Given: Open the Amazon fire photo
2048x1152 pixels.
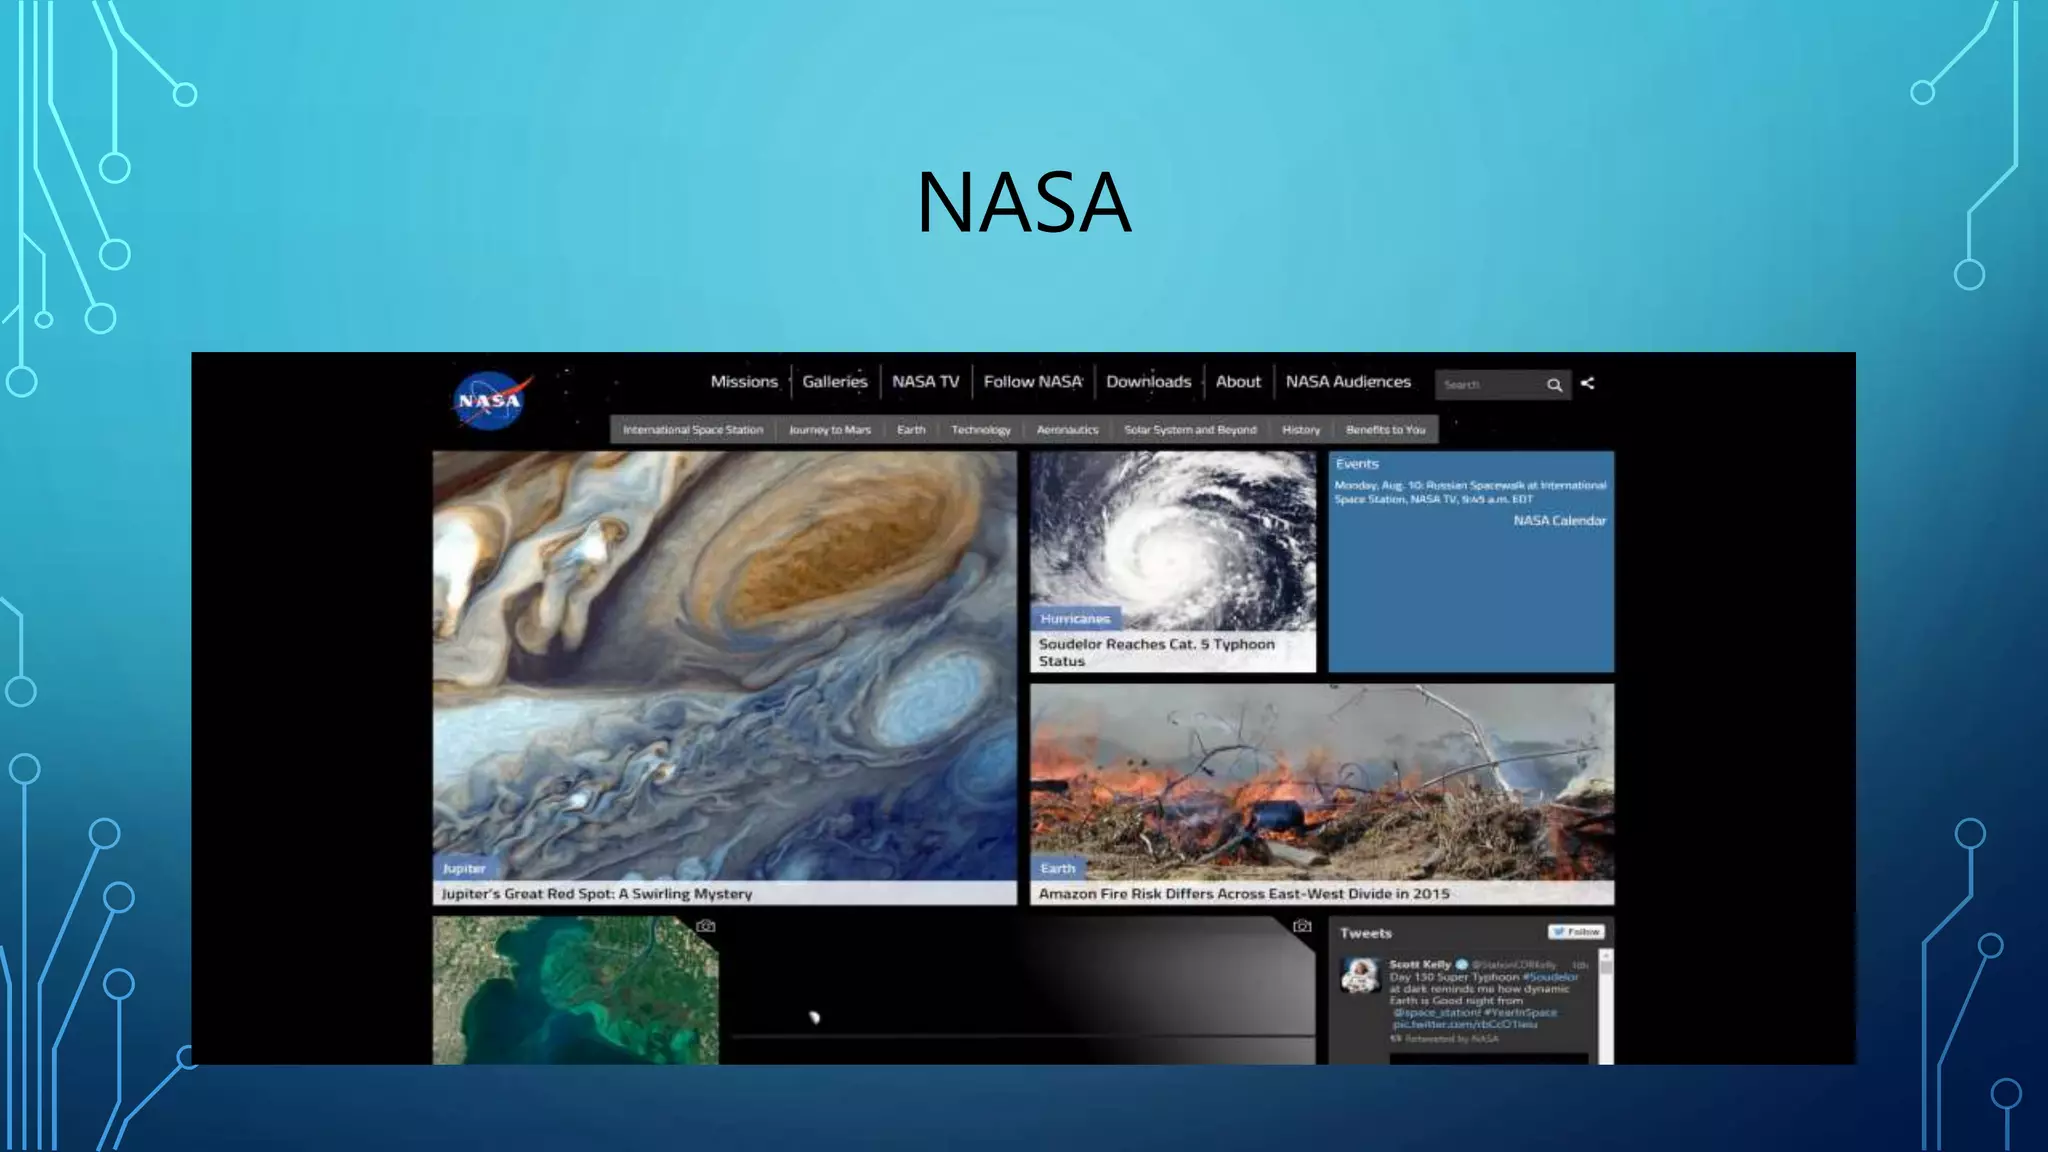Looking at the screenshot, I should 1322,781.
